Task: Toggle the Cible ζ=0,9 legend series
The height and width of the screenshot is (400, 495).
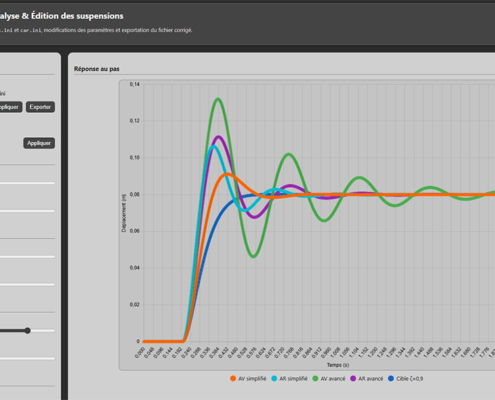Action: click(x=406, y=379)
